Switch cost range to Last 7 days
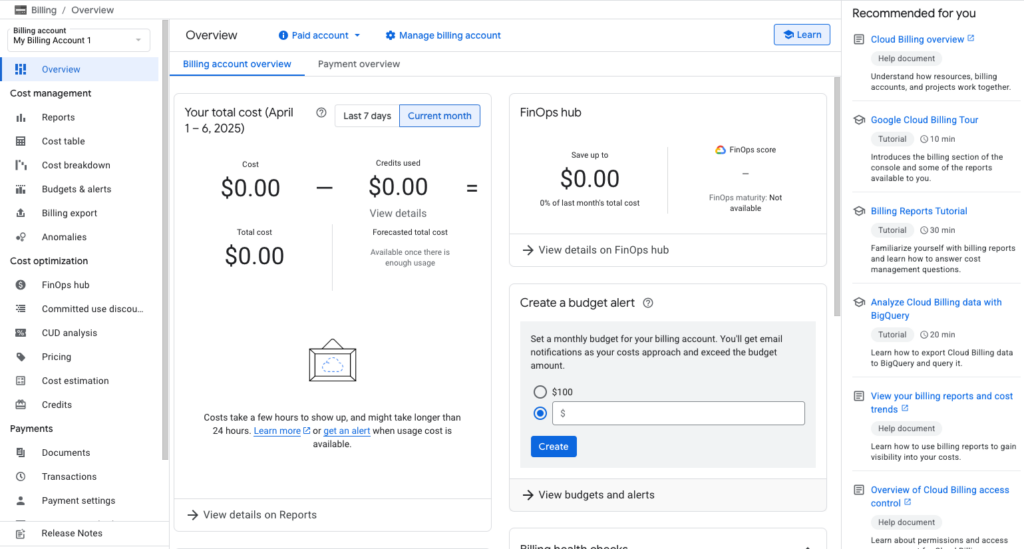The width and height of the screenshot is (1024, 549). pos(367,116)
